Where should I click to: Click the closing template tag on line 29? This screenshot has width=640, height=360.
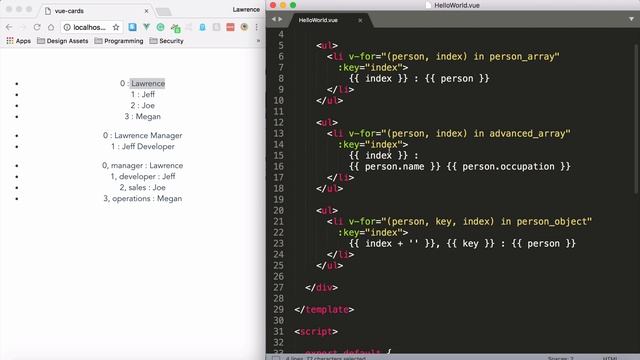click(324, 310)
